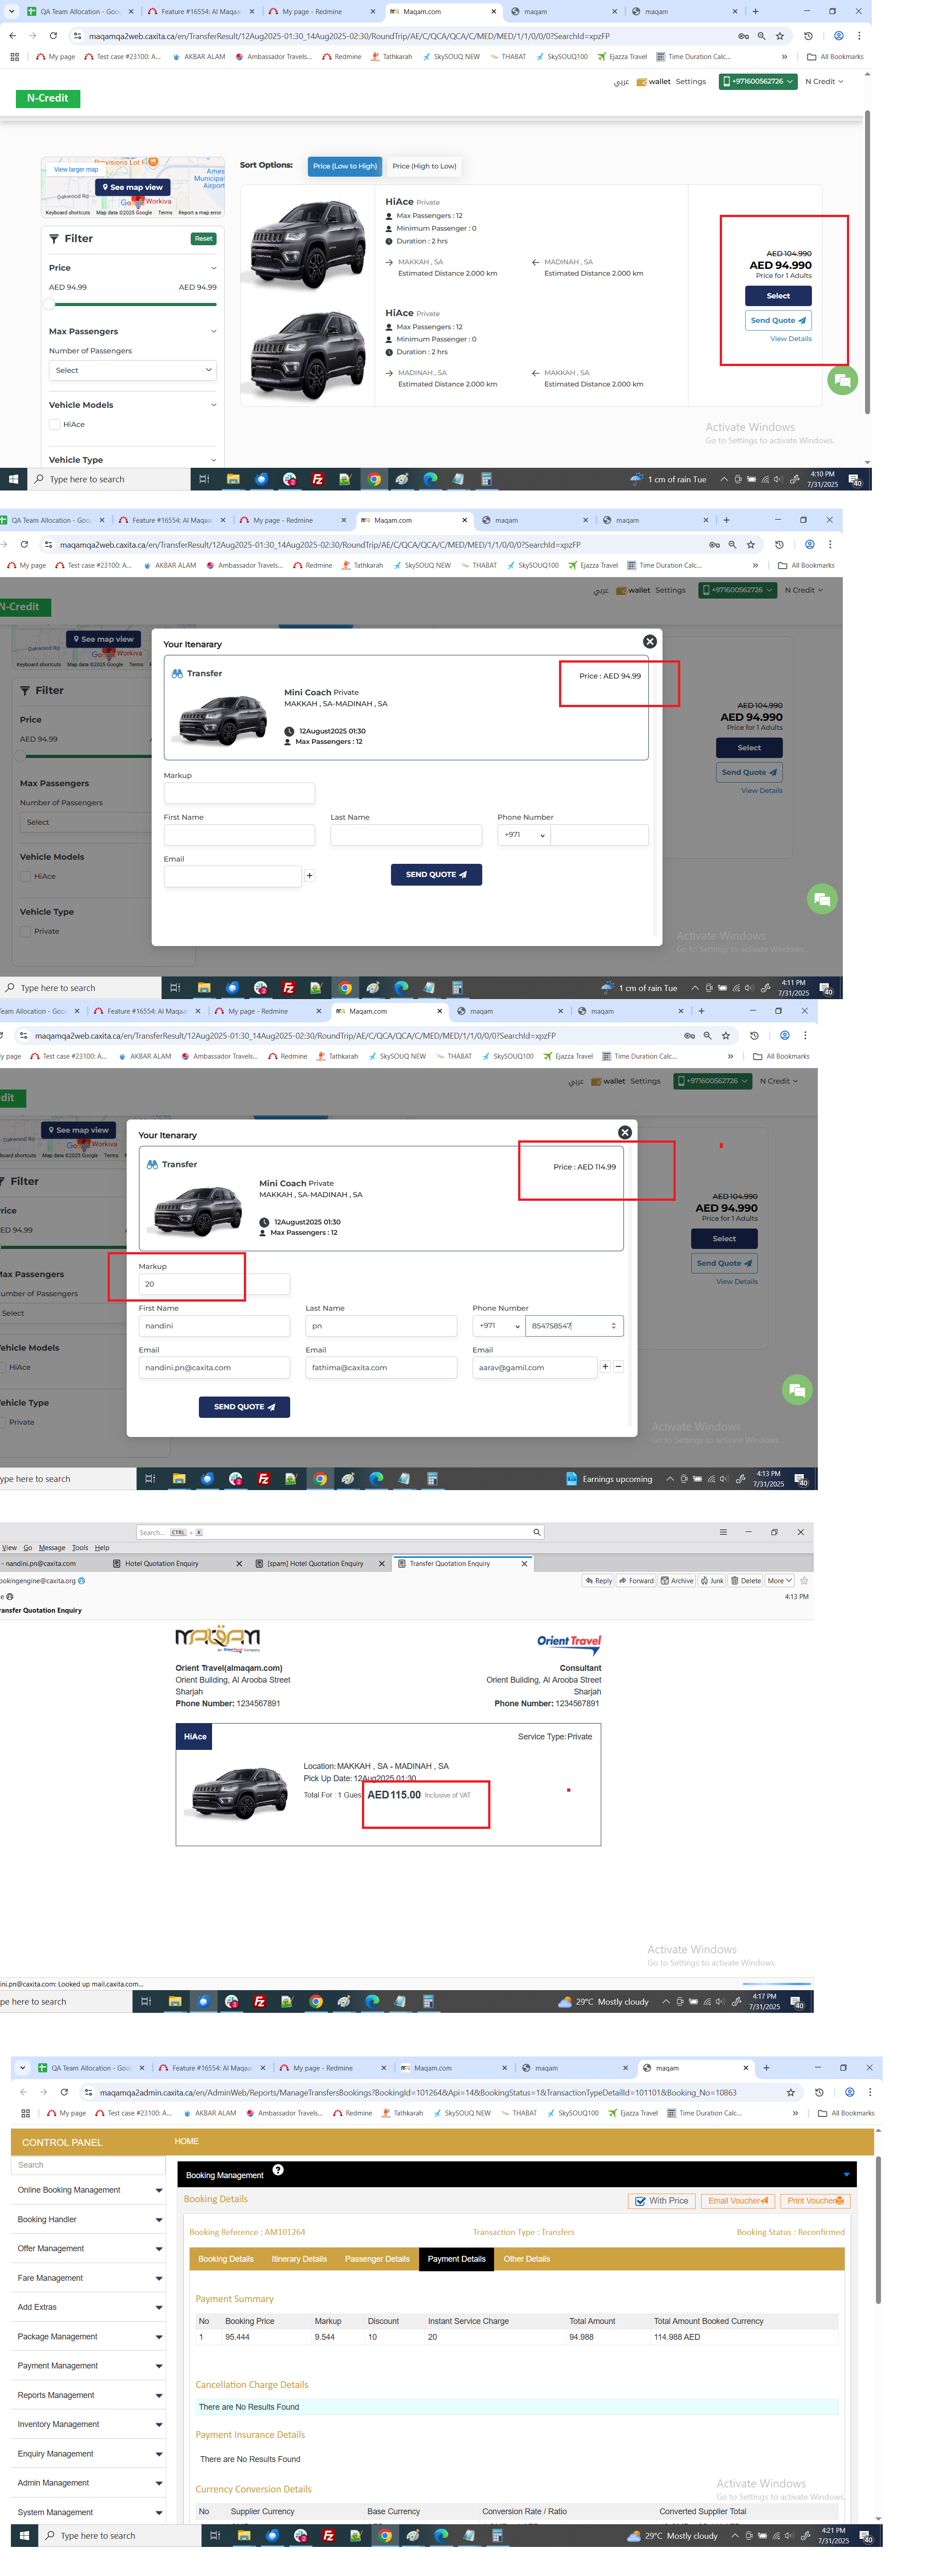
Task: Click the green Reset filter button
Action: [203, 239]
